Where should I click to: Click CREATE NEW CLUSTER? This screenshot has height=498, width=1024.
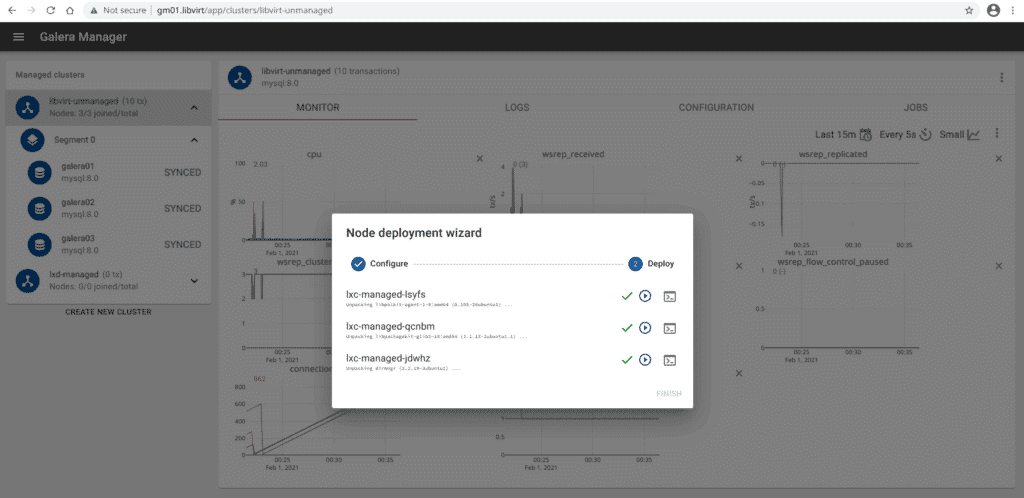tap(108, 312)
